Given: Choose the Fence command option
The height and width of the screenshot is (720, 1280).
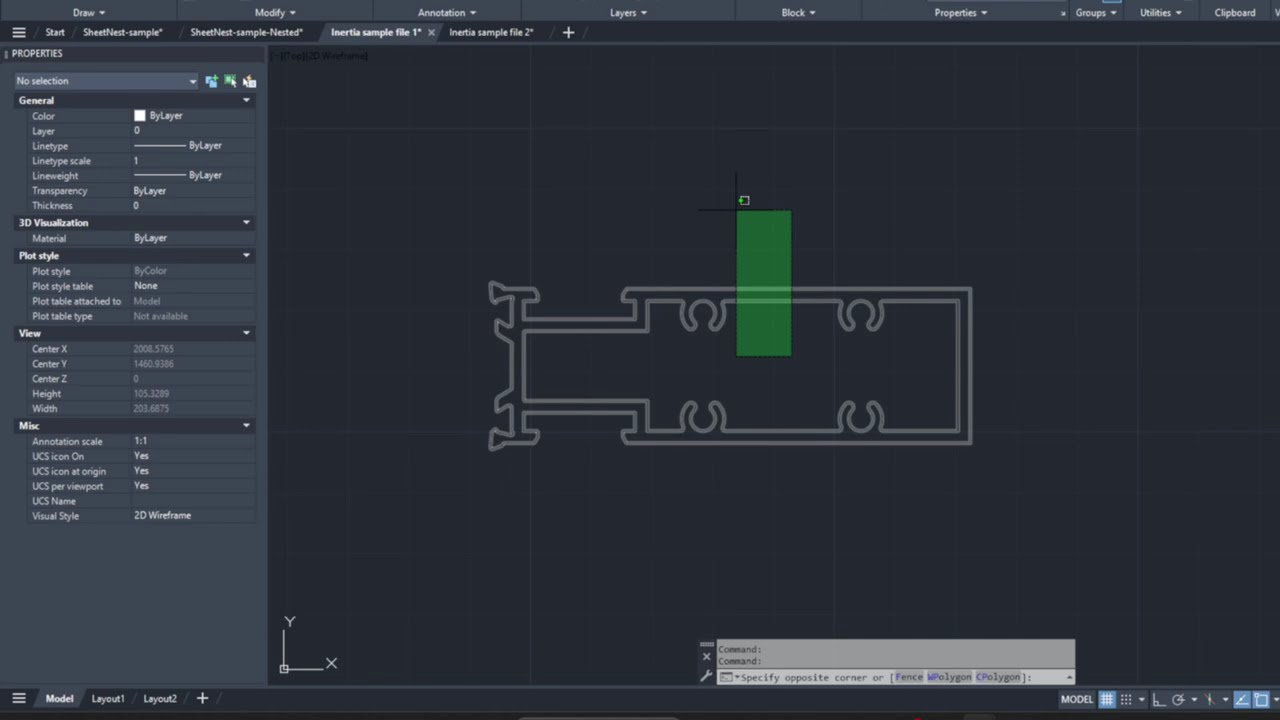Looking at the screenshot, I should (909, 677).
